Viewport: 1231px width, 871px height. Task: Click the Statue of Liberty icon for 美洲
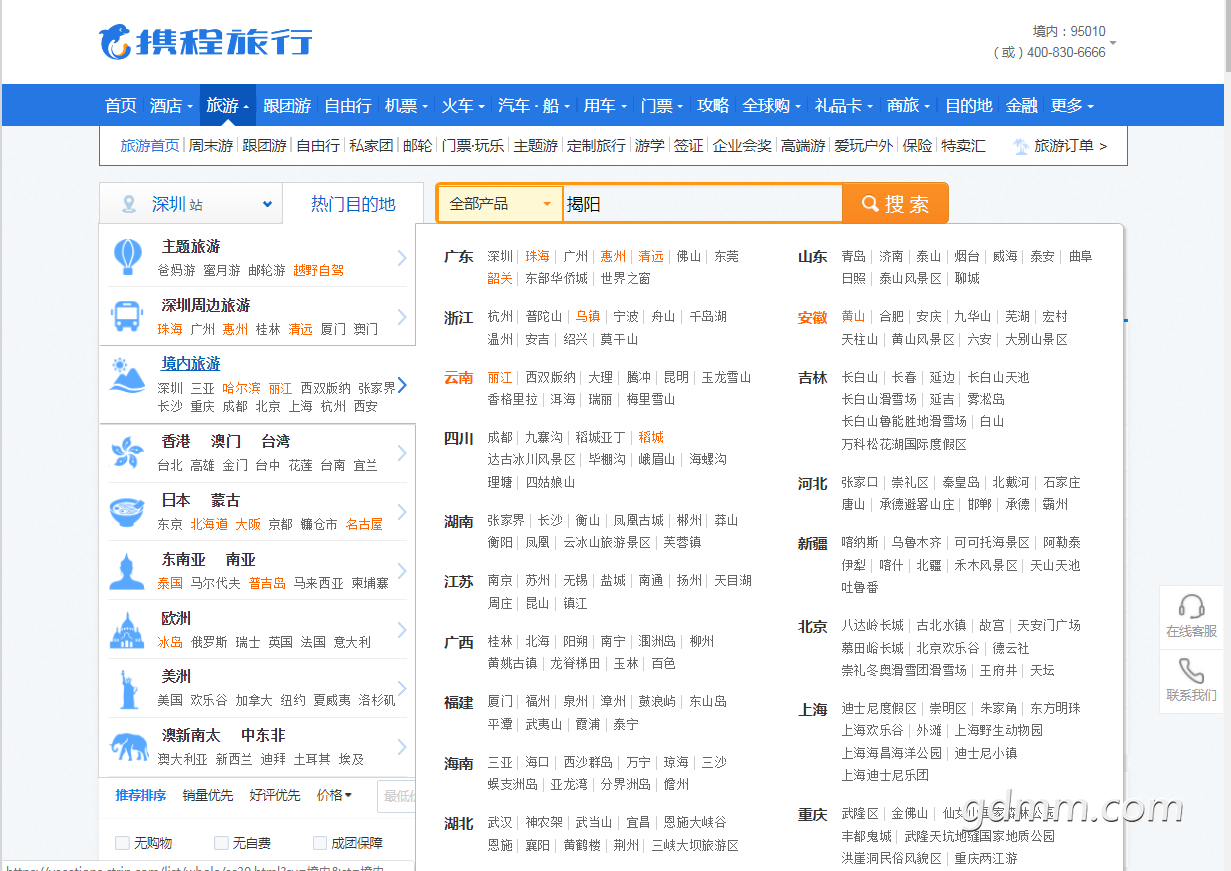(127, 688)
